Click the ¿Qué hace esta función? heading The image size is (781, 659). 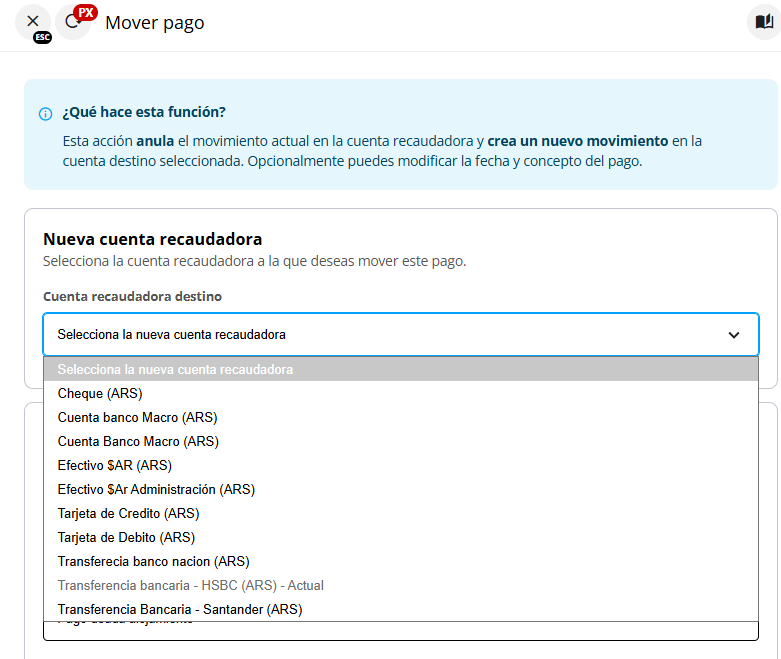tap(144, 112)
